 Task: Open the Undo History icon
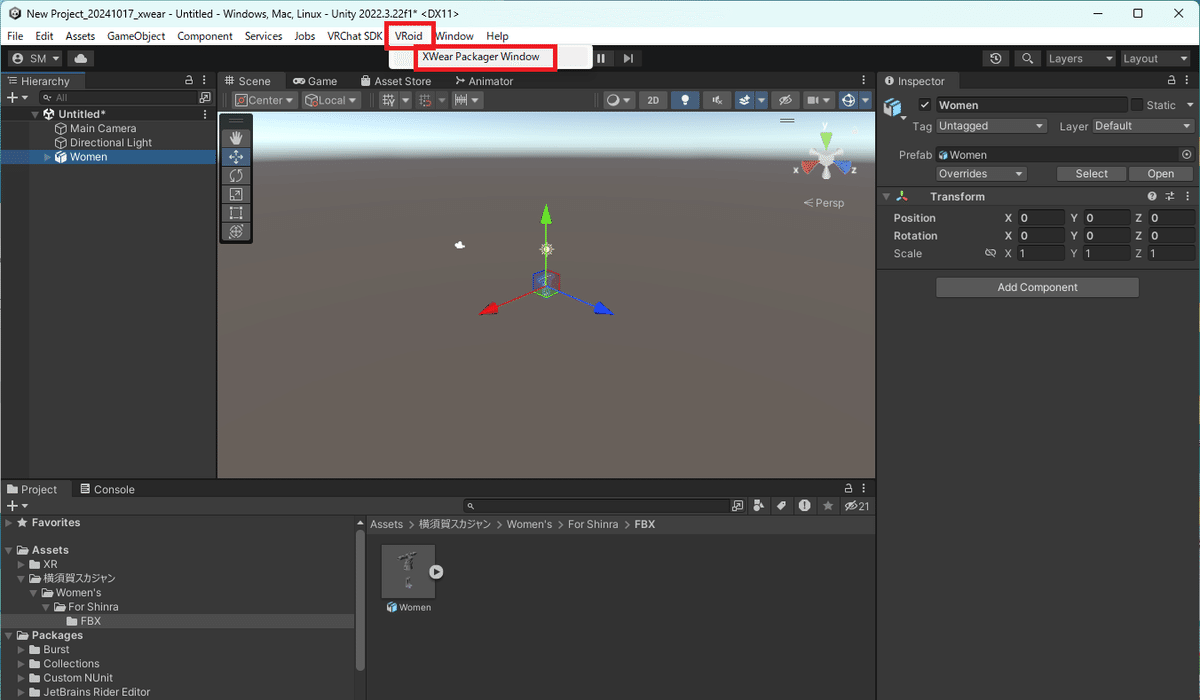[996, 59]
